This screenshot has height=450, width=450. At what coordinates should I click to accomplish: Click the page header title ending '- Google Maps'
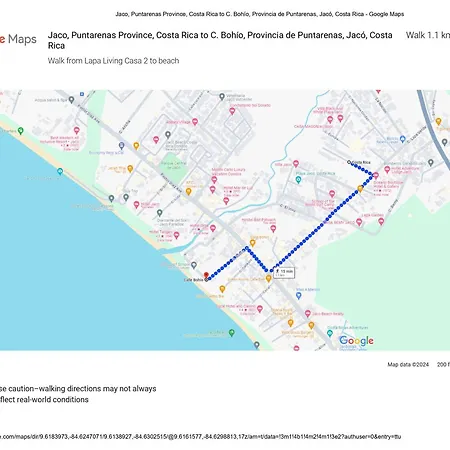coord(260,14)
